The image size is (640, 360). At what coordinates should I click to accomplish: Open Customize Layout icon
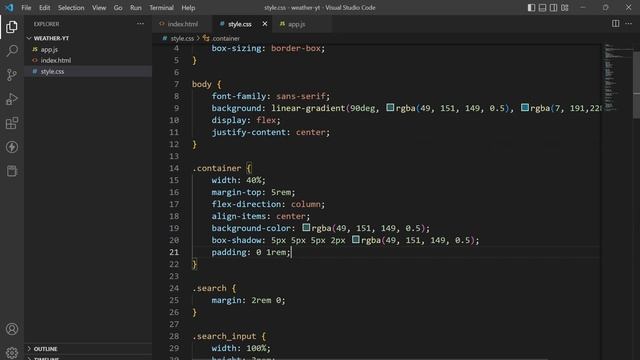[565, 7]
